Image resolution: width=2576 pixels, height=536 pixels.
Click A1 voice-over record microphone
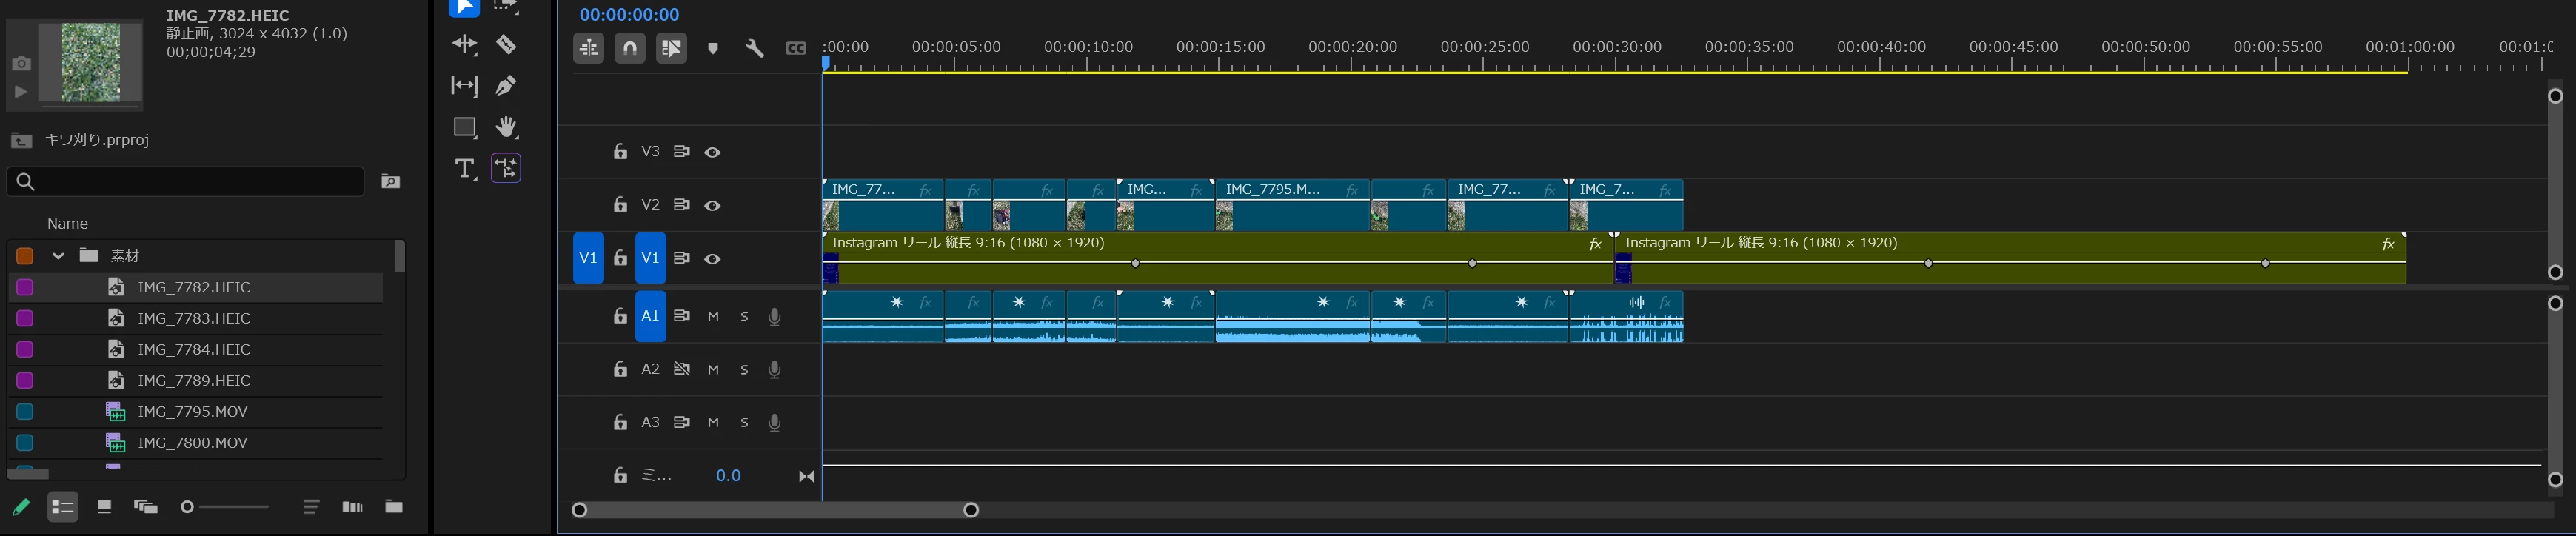point(774,316)
